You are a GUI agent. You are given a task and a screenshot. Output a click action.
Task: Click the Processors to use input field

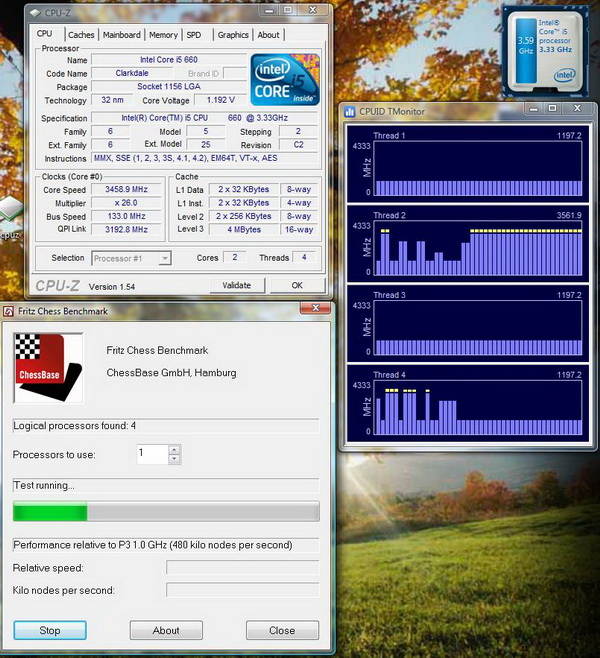point(153,454)
